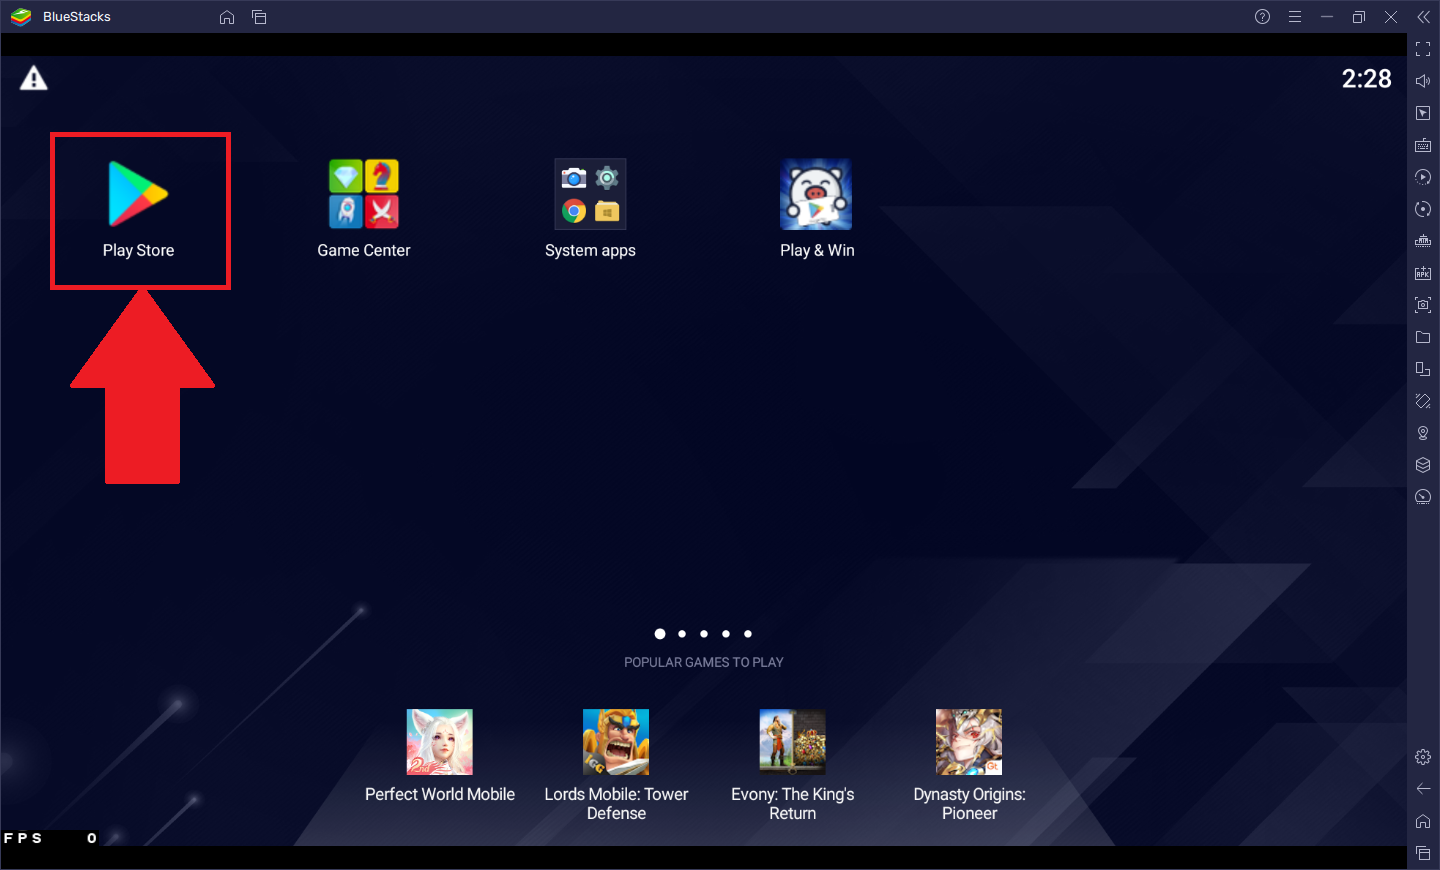Open the help question mark menu
The width and height of the screenshot is (1440, 870).
pyautogui.click(x=1262, y=16)
